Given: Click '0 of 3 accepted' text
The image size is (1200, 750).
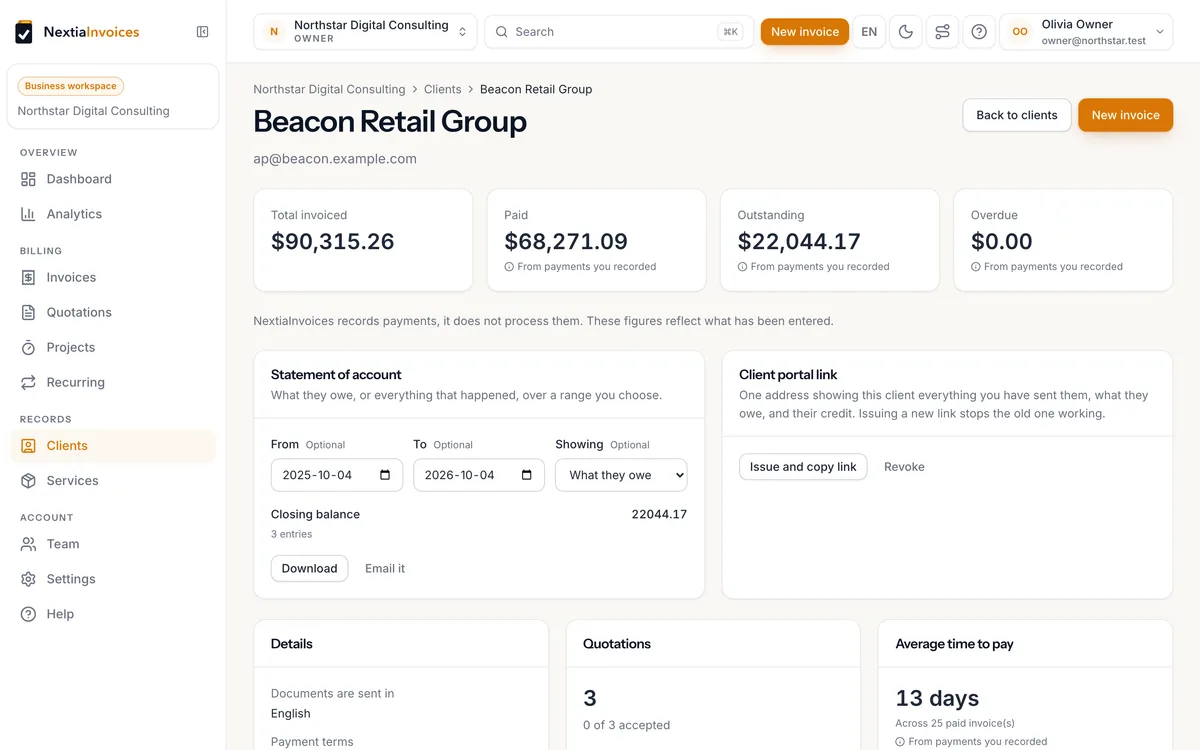Looking at the screenshot, I should click(x=627, y=725).
